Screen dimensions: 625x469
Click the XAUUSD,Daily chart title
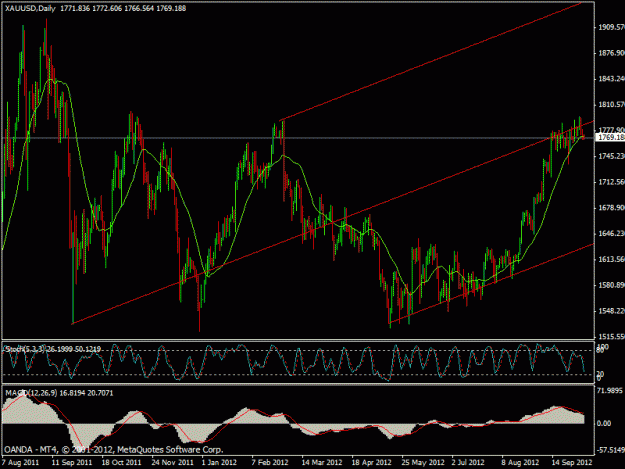click(30, 8)
